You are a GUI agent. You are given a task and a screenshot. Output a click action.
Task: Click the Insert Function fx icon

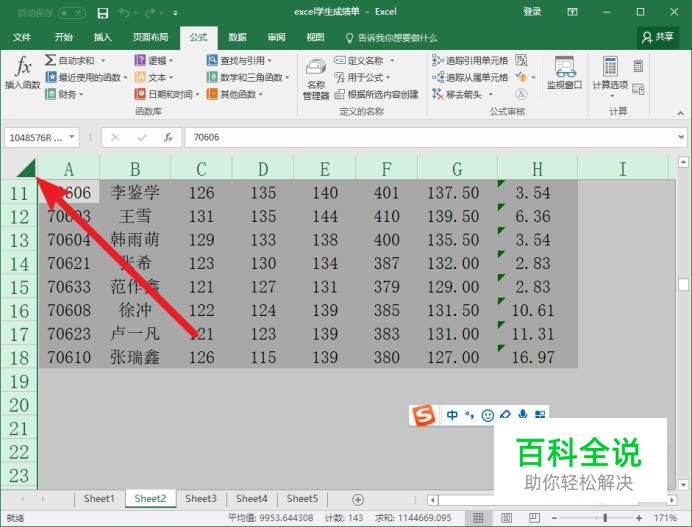(x=23, y=67)
